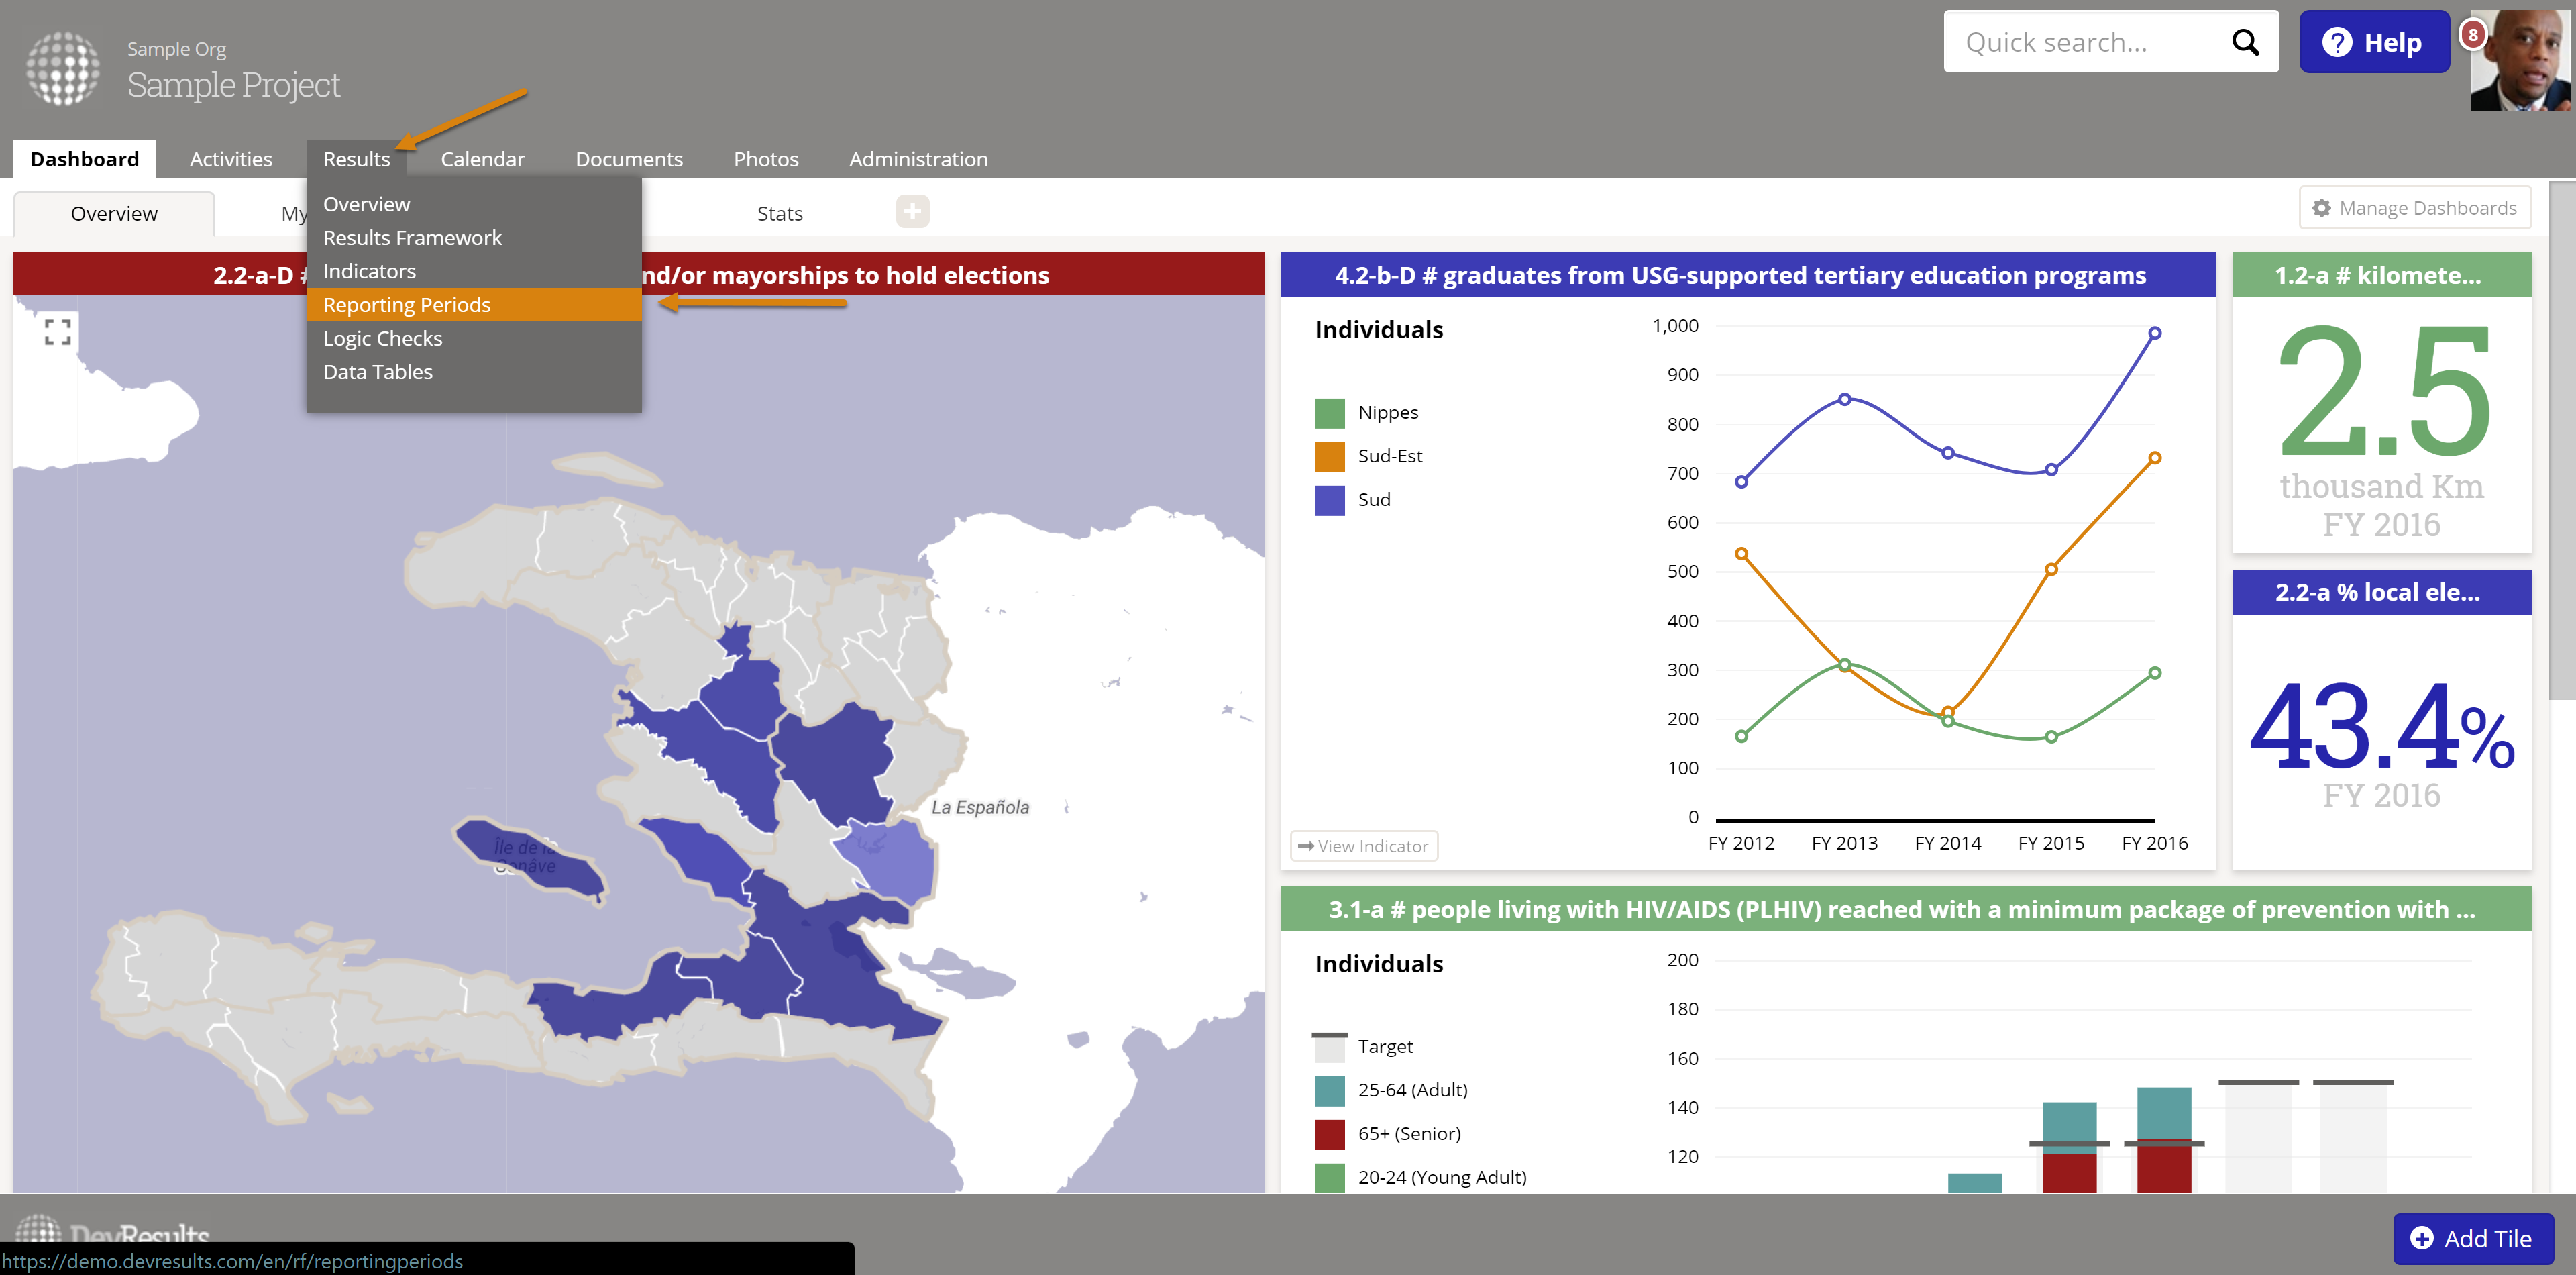Click the search magnifier icon
Viewport: 2576px width, 1275px height.
click(2245, 42)
